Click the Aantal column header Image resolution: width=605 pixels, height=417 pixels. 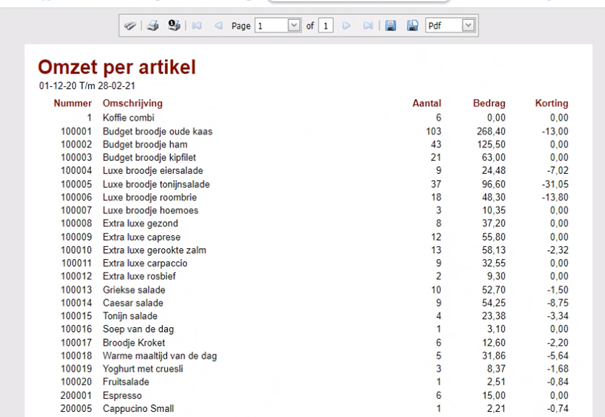426,103
